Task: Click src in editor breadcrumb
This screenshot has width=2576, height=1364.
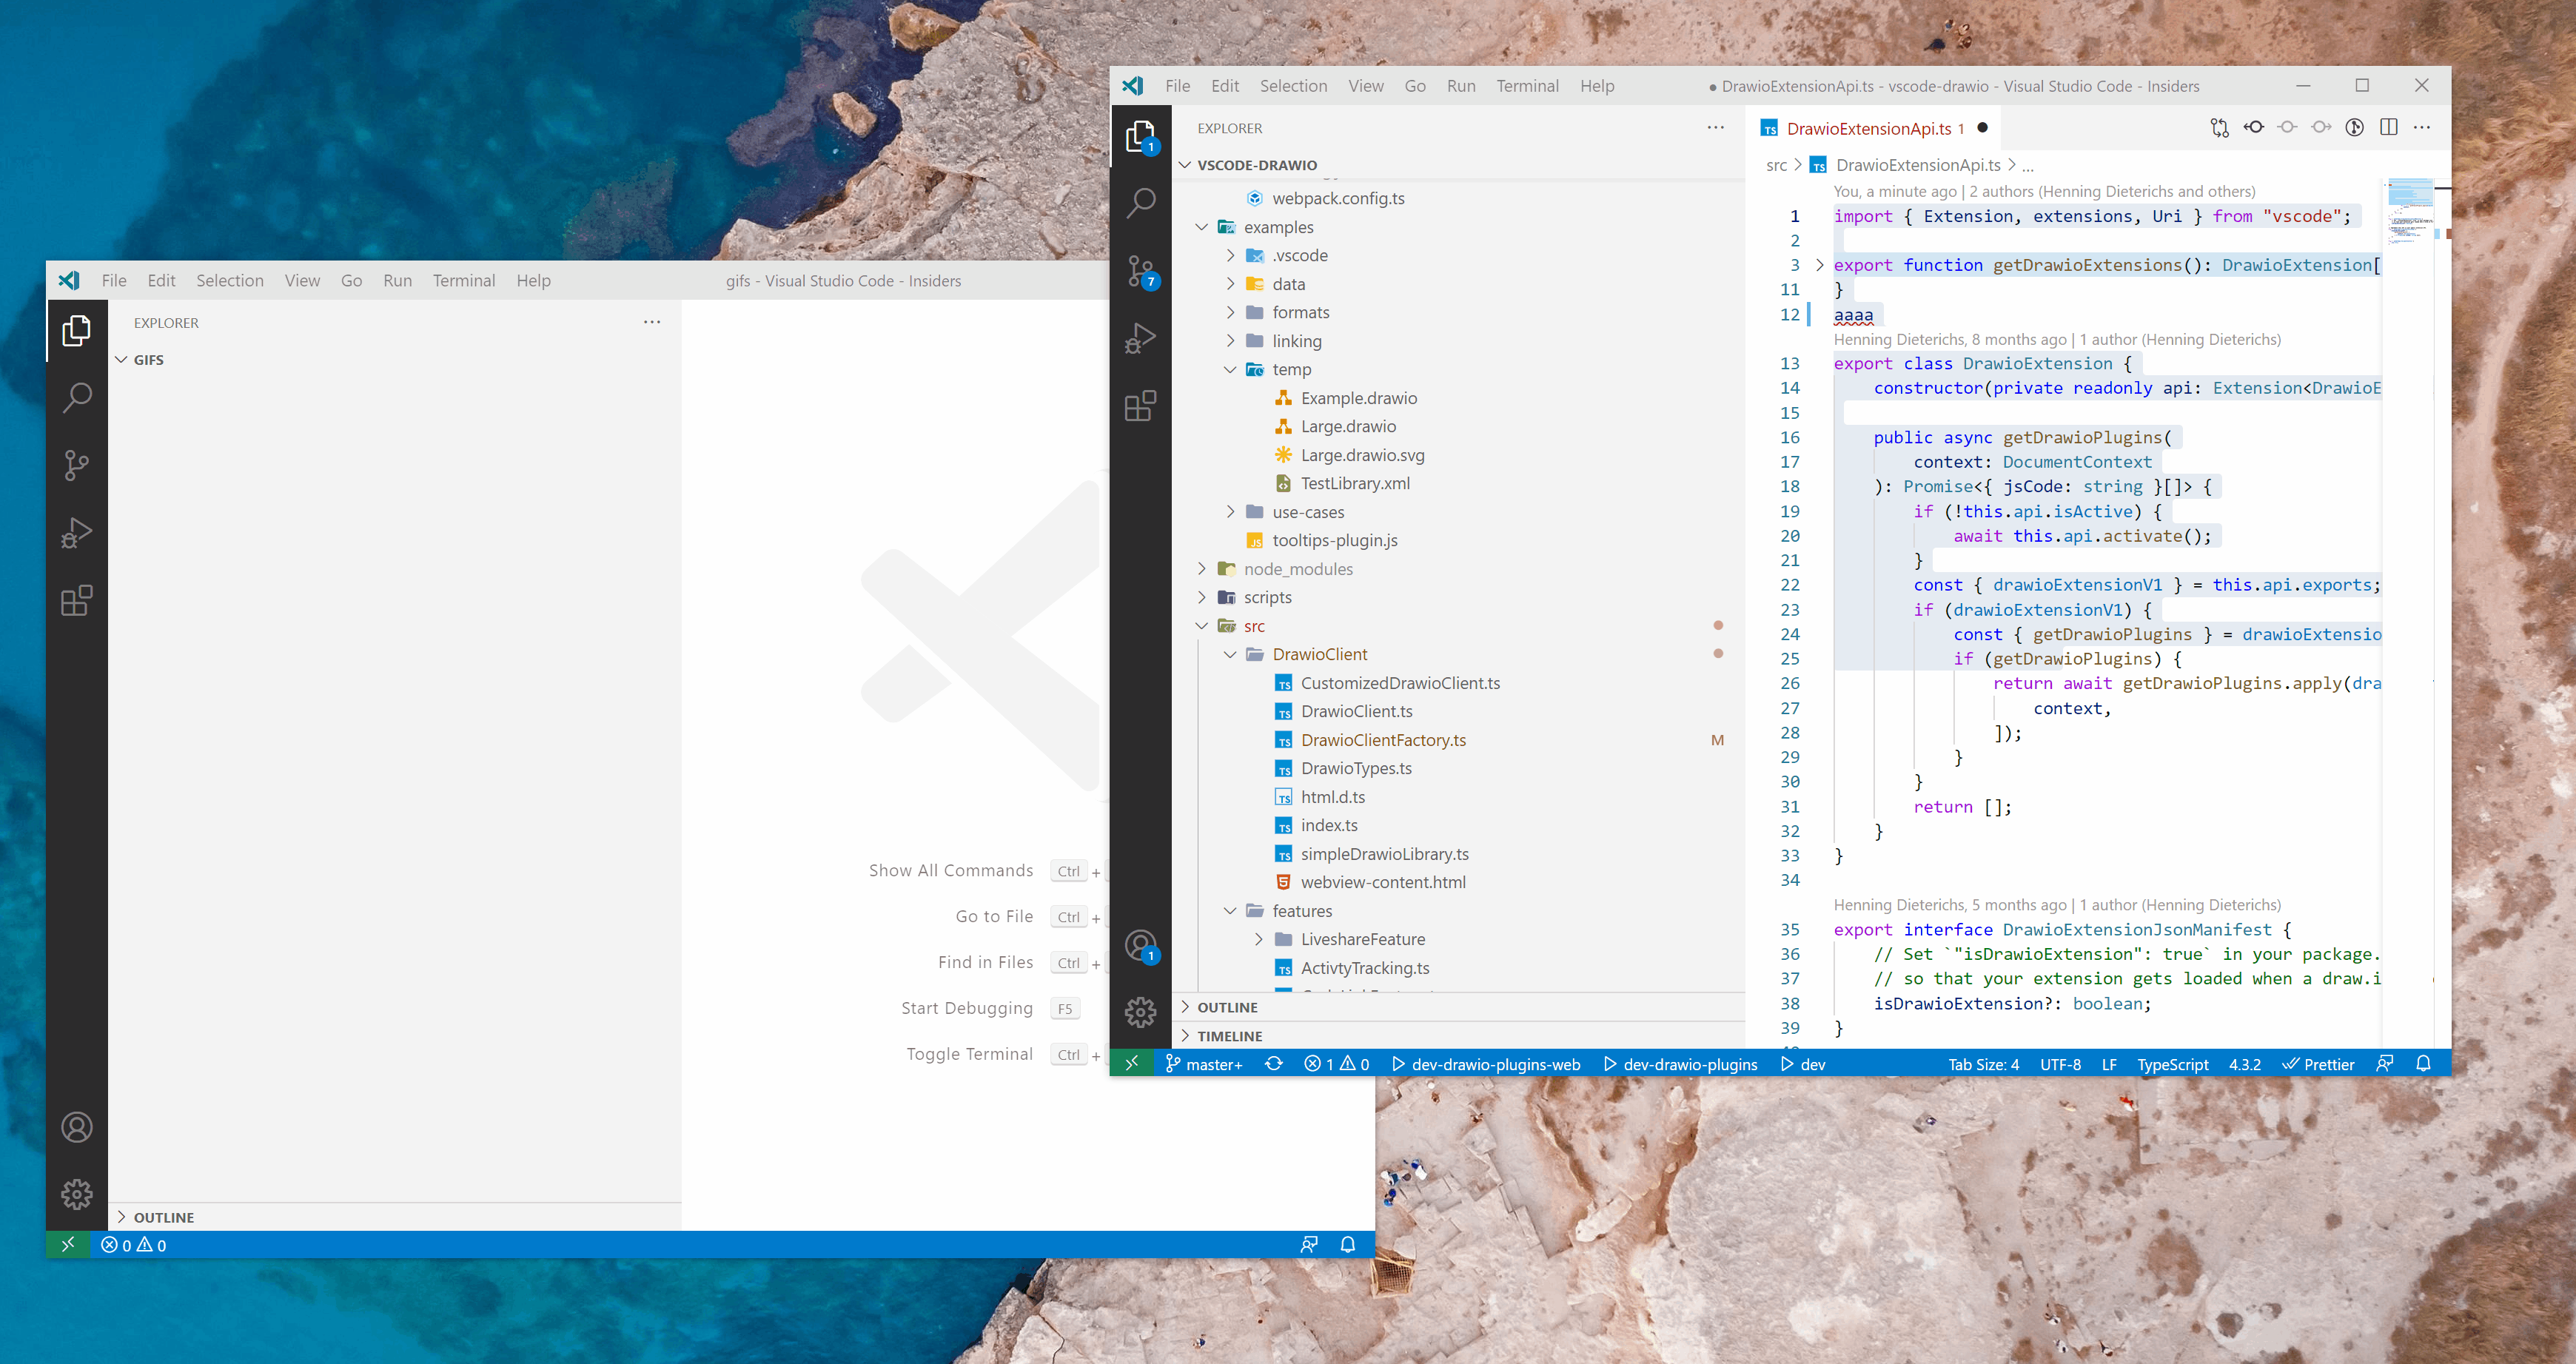Action: click(x=1776, y=165)
